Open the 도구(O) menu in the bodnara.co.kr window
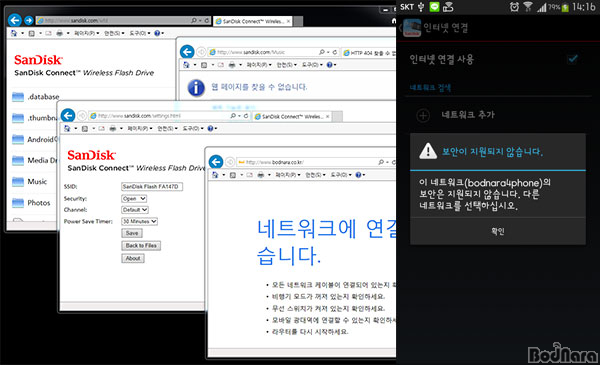The height and width of the screenshot is (365, 600). click(x=341, y=175)
